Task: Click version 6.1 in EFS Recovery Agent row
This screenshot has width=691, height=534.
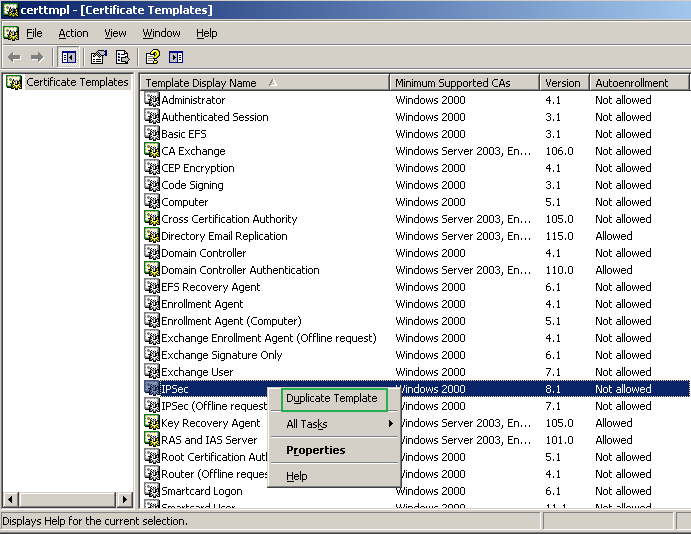Action: pos(553,287)
